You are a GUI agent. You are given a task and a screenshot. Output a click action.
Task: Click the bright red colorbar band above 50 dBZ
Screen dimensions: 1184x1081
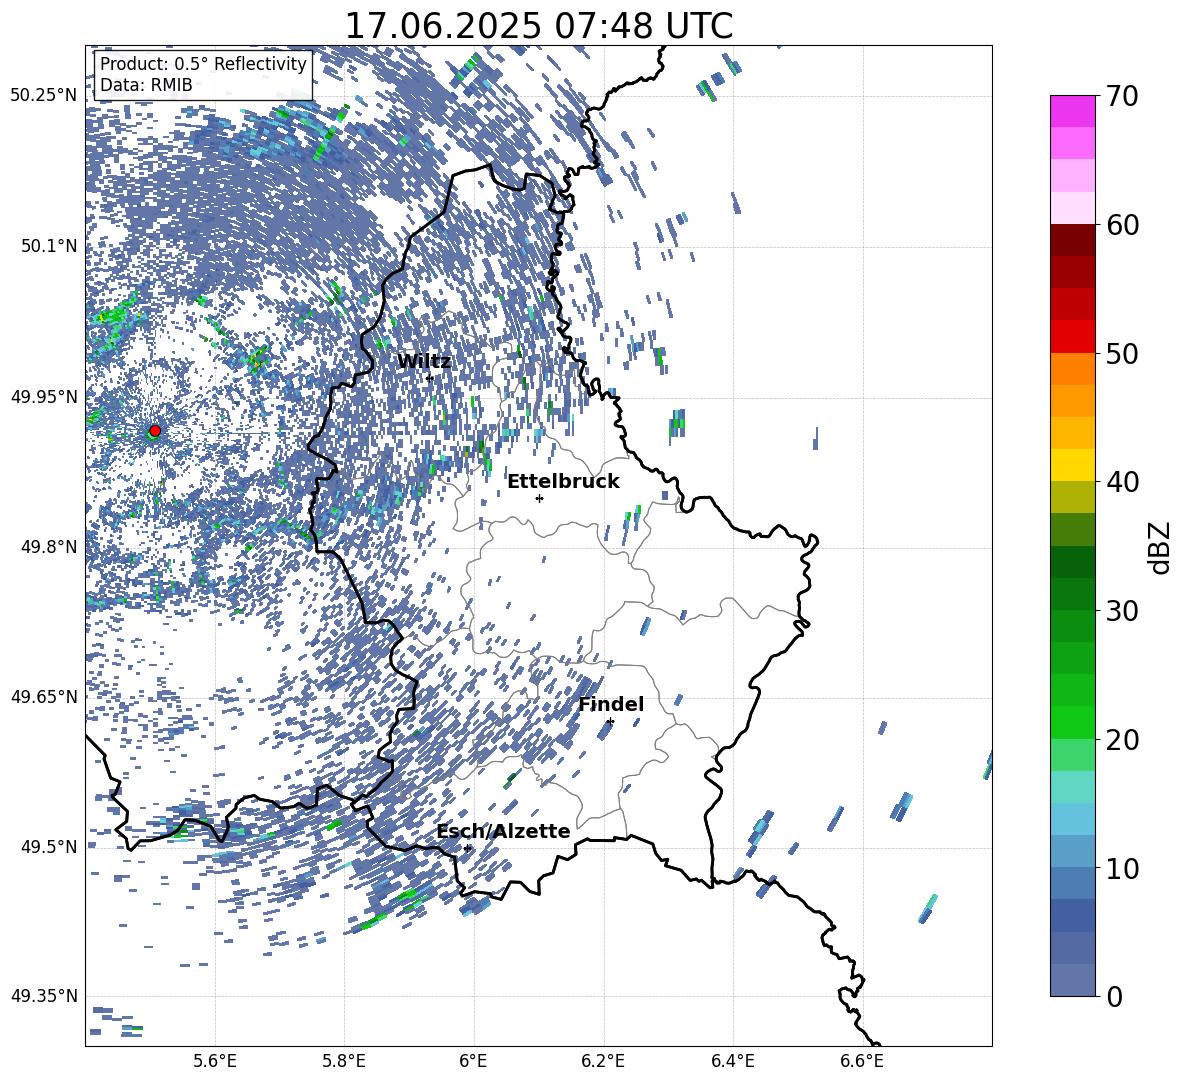click(1072, 337)
